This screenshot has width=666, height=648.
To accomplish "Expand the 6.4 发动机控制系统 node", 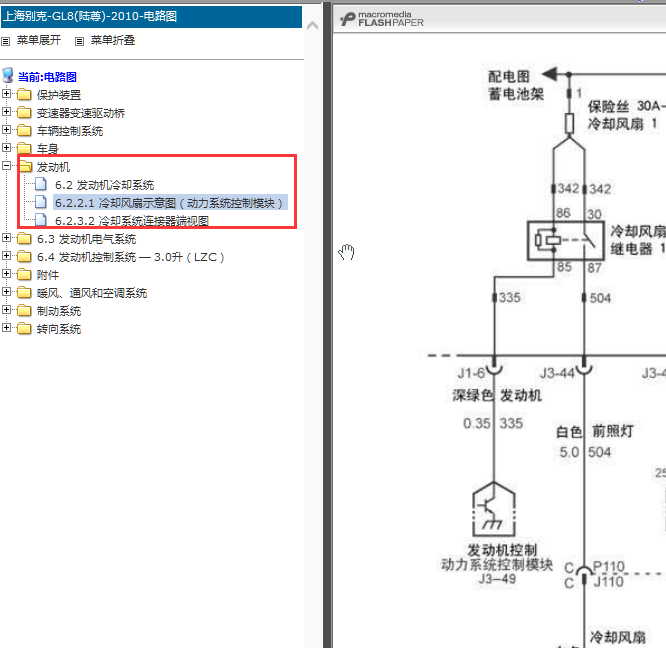I will coord(6,255).
